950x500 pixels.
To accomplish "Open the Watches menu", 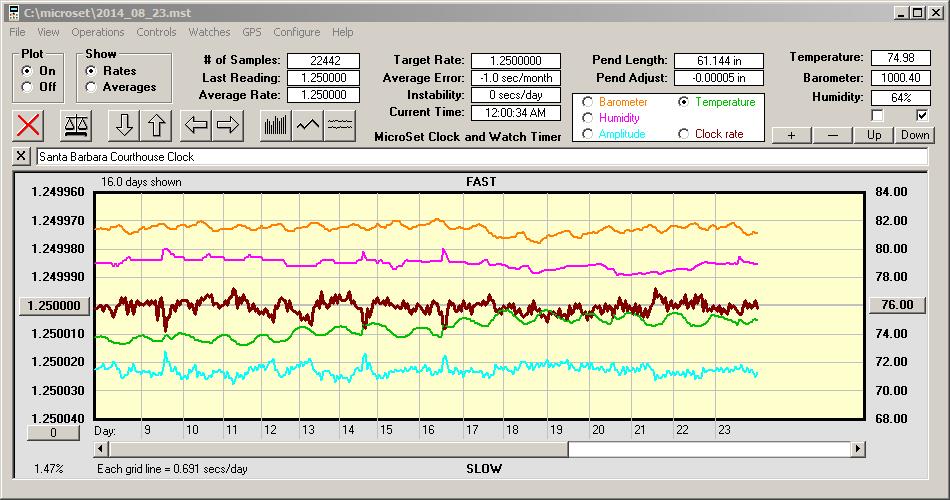I will [209, 32].
